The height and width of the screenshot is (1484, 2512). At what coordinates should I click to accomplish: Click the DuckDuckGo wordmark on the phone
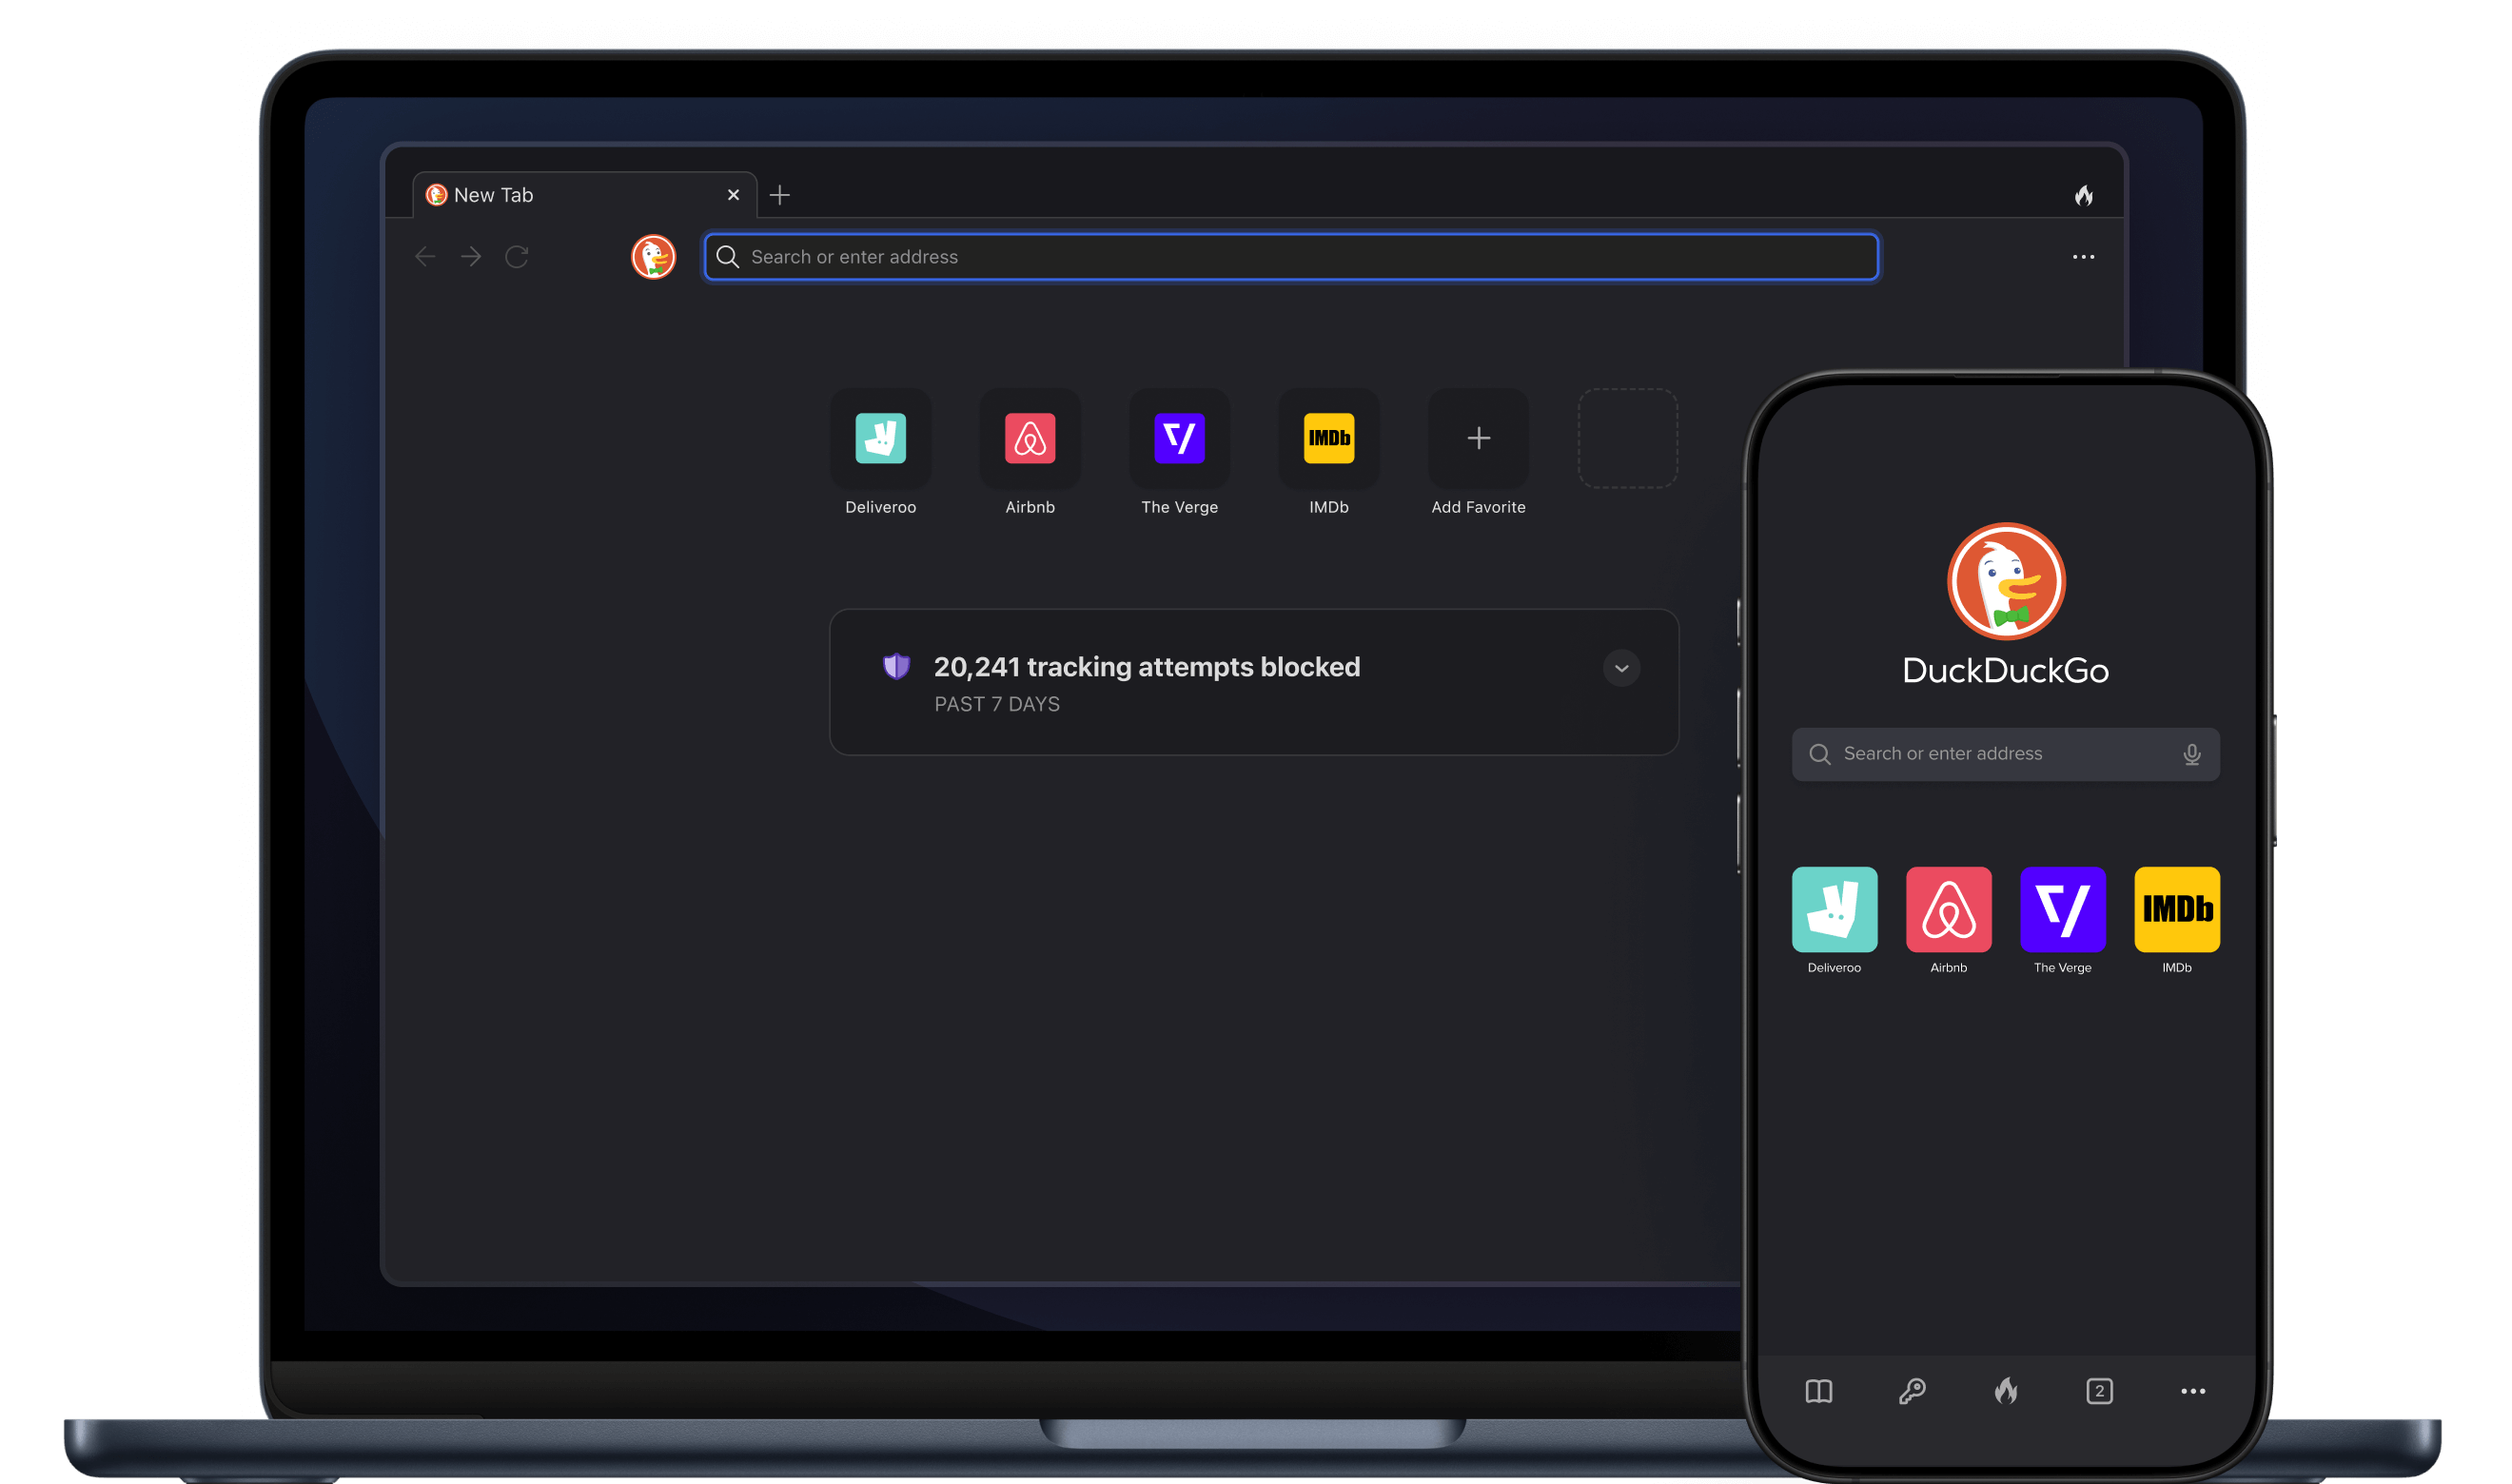point(2005,671)
